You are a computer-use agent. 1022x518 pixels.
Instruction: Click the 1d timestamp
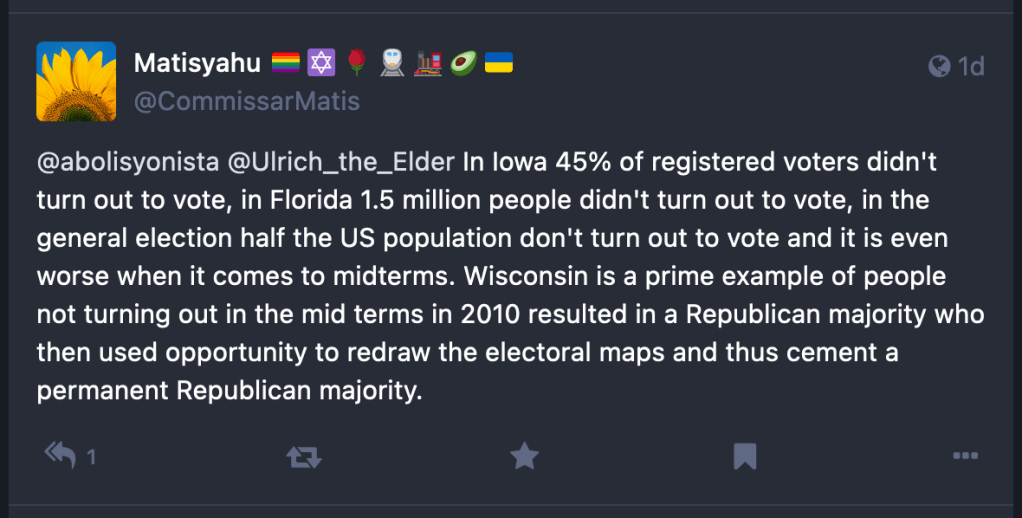click(x=971, y=66)
